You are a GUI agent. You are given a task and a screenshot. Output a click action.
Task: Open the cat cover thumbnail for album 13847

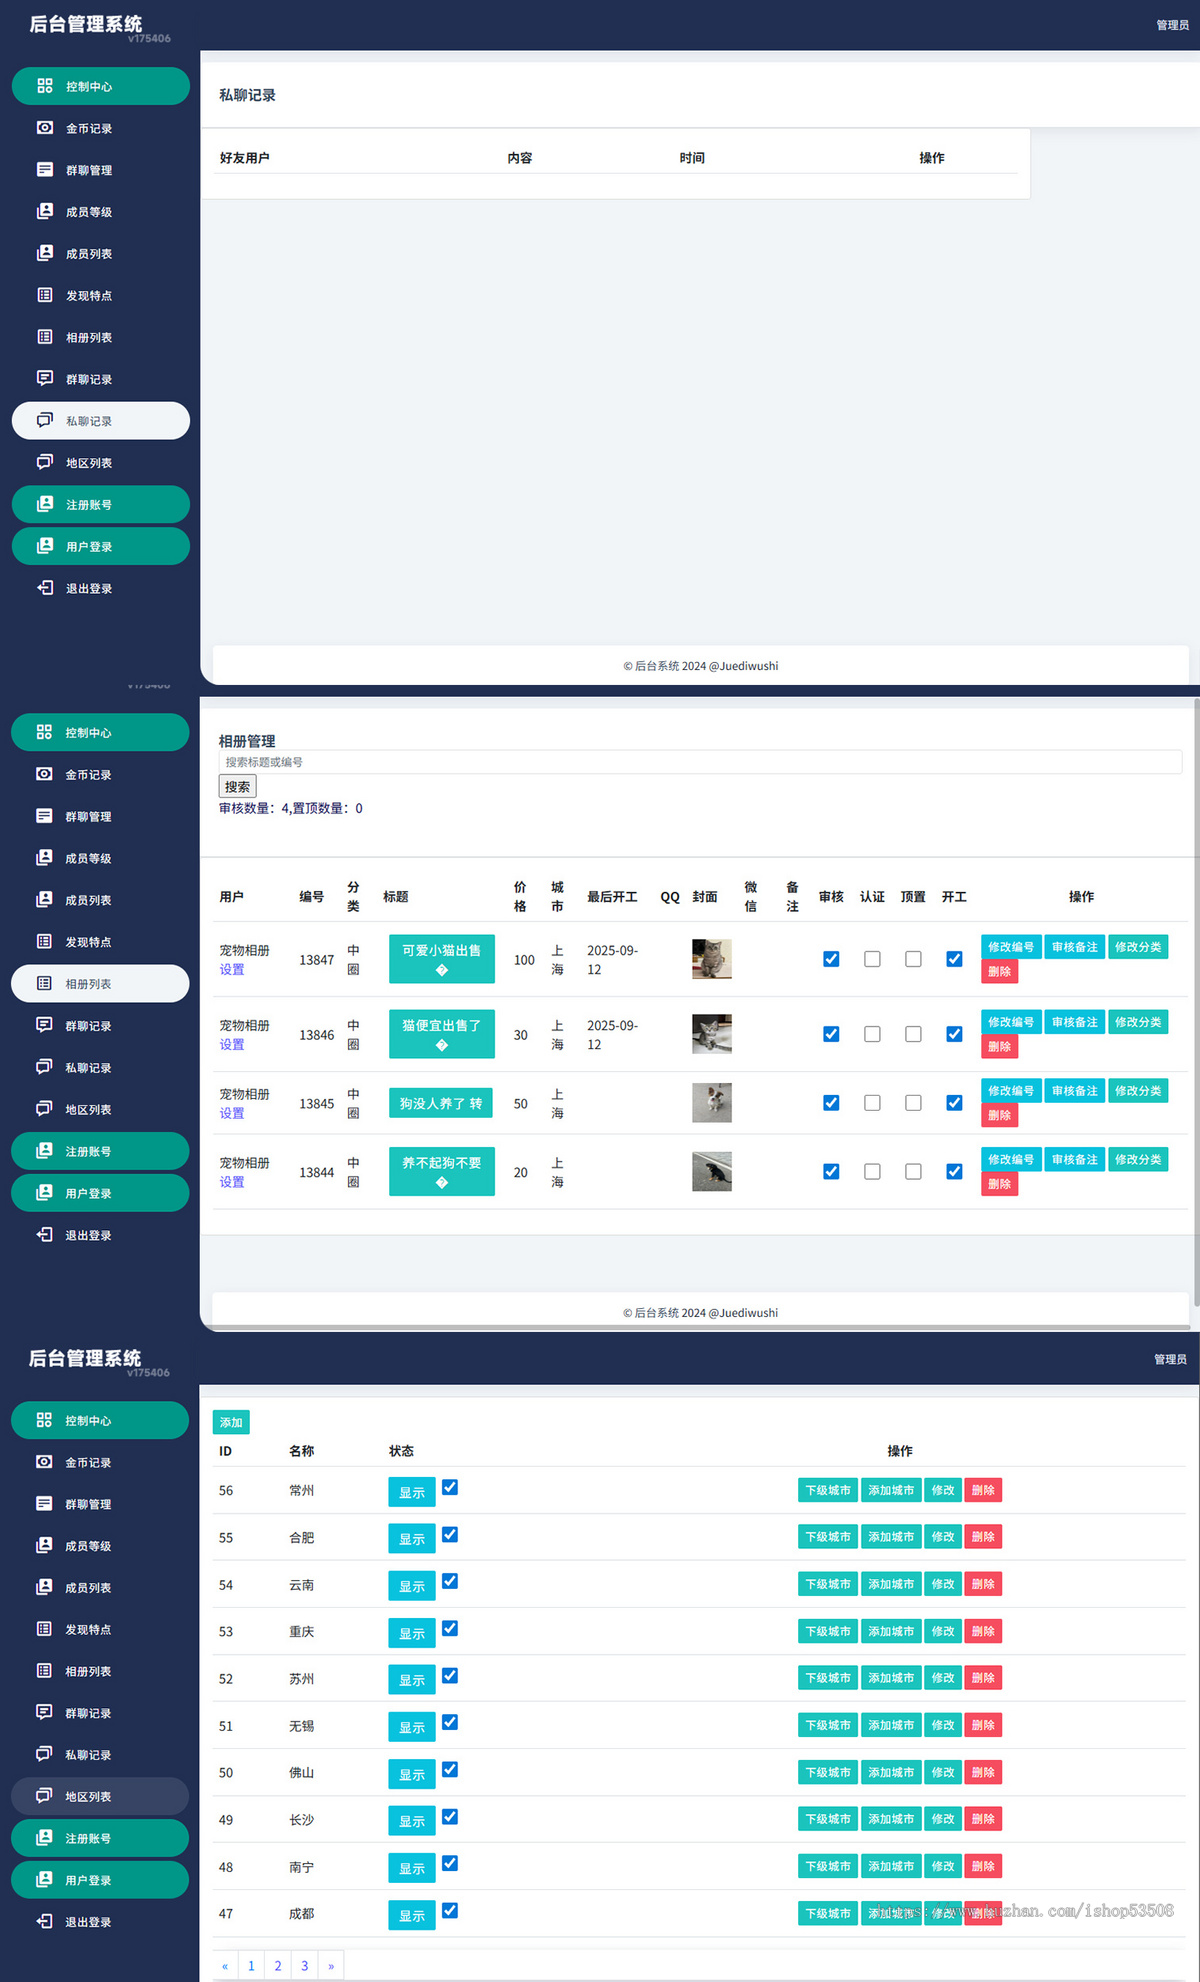(x=711, y=959)
